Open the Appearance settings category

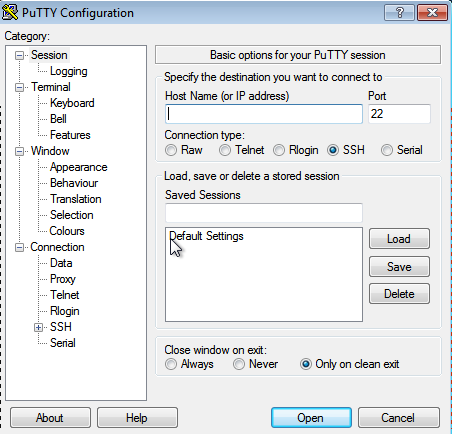[79, 167]
